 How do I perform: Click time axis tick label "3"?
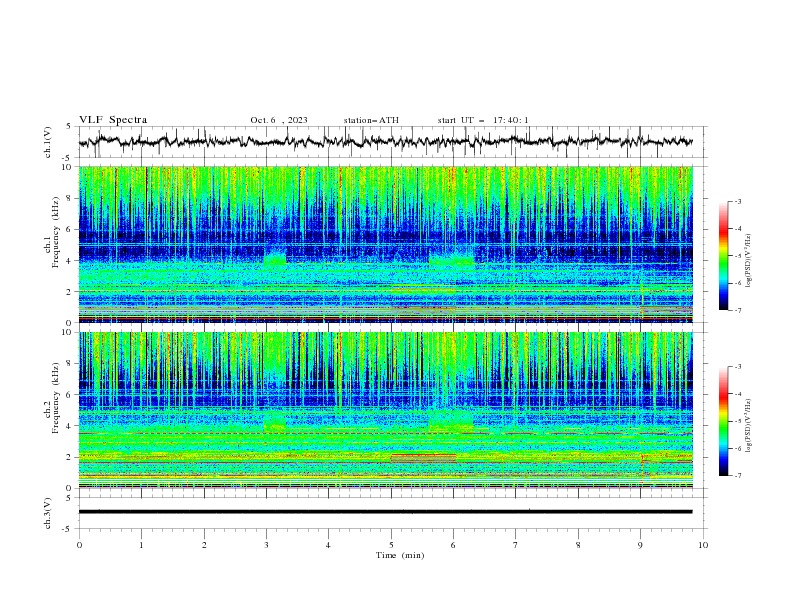tap(266, 545)
